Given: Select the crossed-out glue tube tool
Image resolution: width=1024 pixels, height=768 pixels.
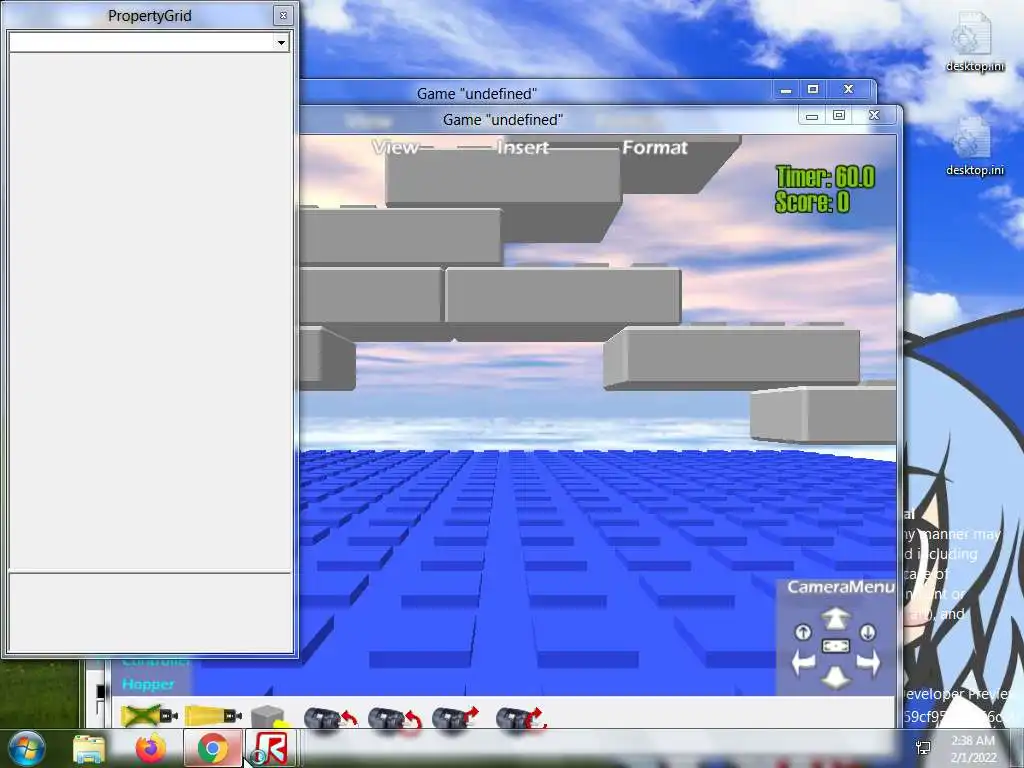Looking at the screenshot, I should click(x=149, y=716).
